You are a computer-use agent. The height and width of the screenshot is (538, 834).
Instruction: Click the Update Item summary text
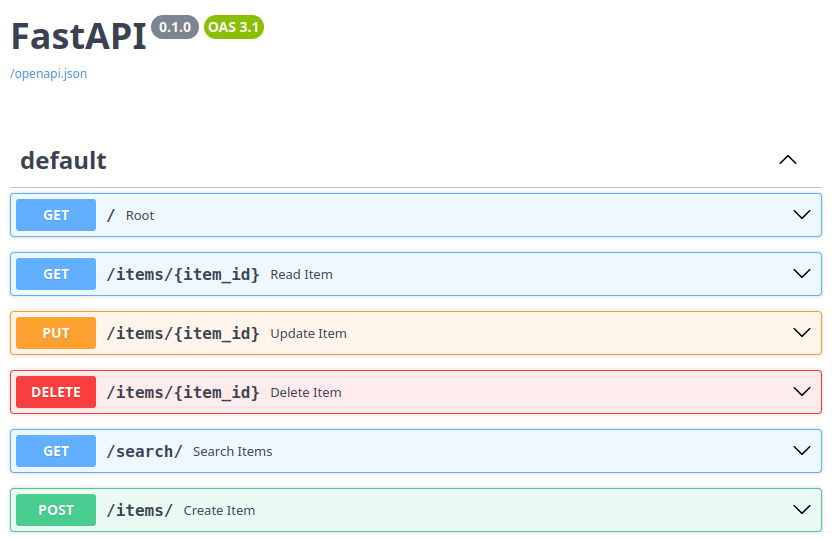308,334
